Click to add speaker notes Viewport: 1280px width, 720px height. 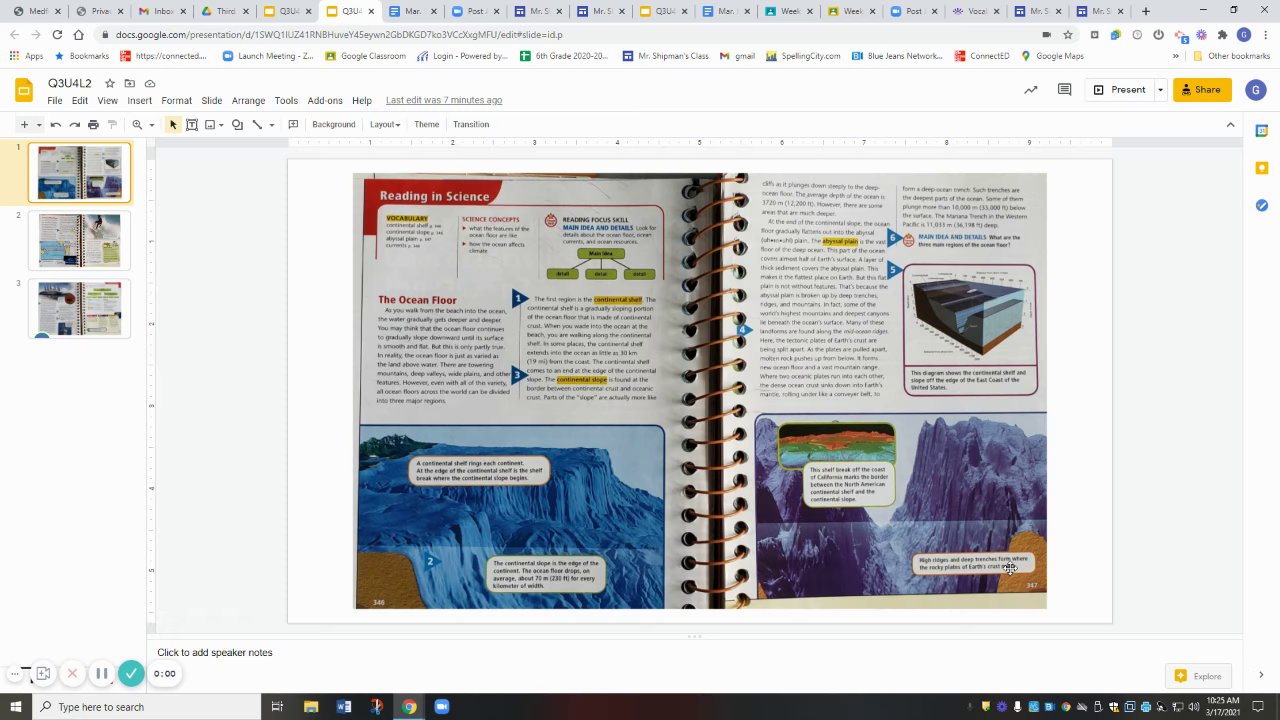[x=215, y=653]
